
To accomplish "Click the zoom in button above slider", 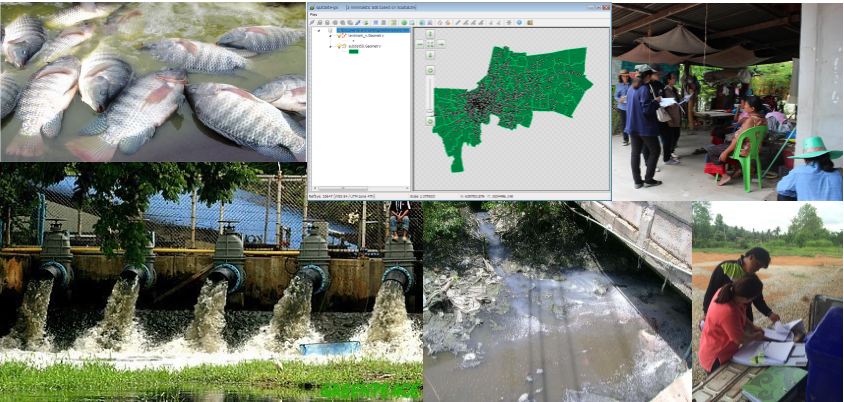I will 430,70.
